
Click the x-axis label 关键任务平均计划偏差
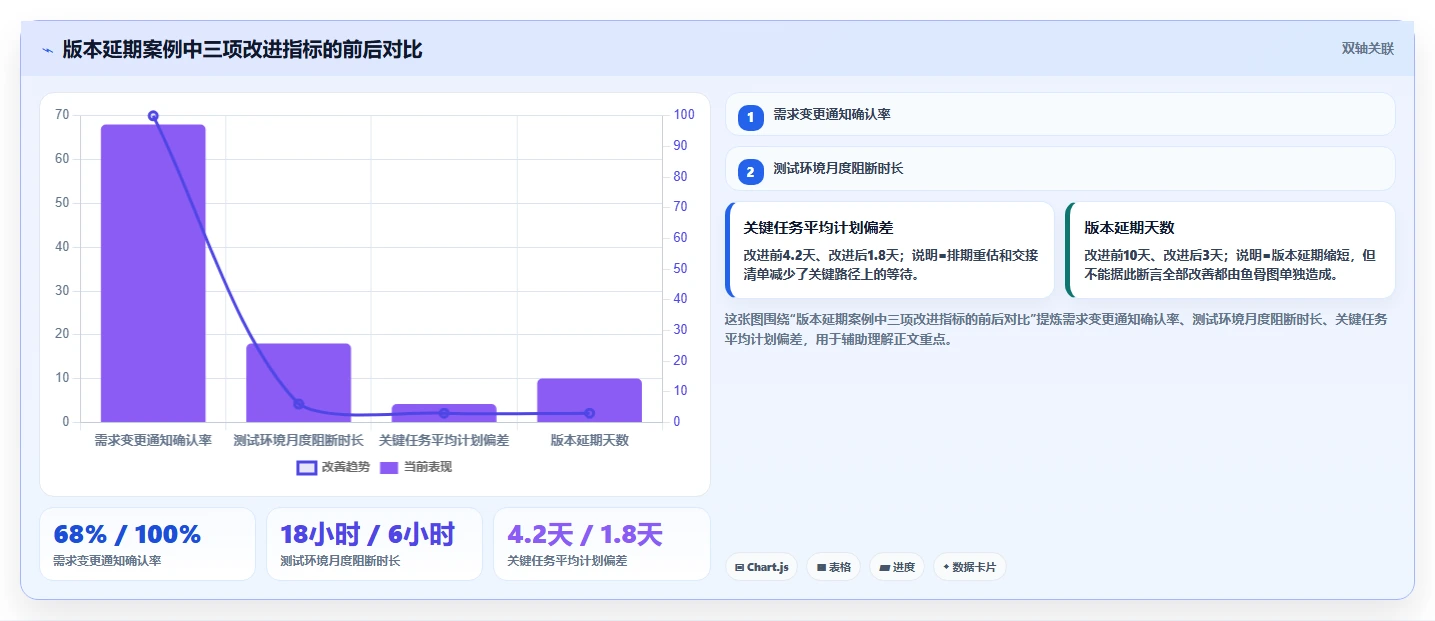pos(444,440)
